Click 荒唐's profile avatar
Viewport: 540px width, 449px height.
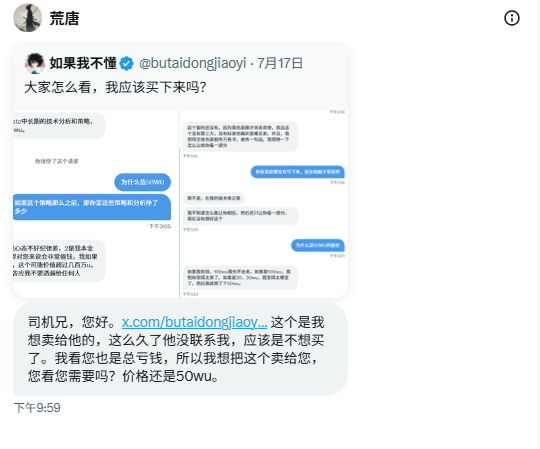click(28, 18)
